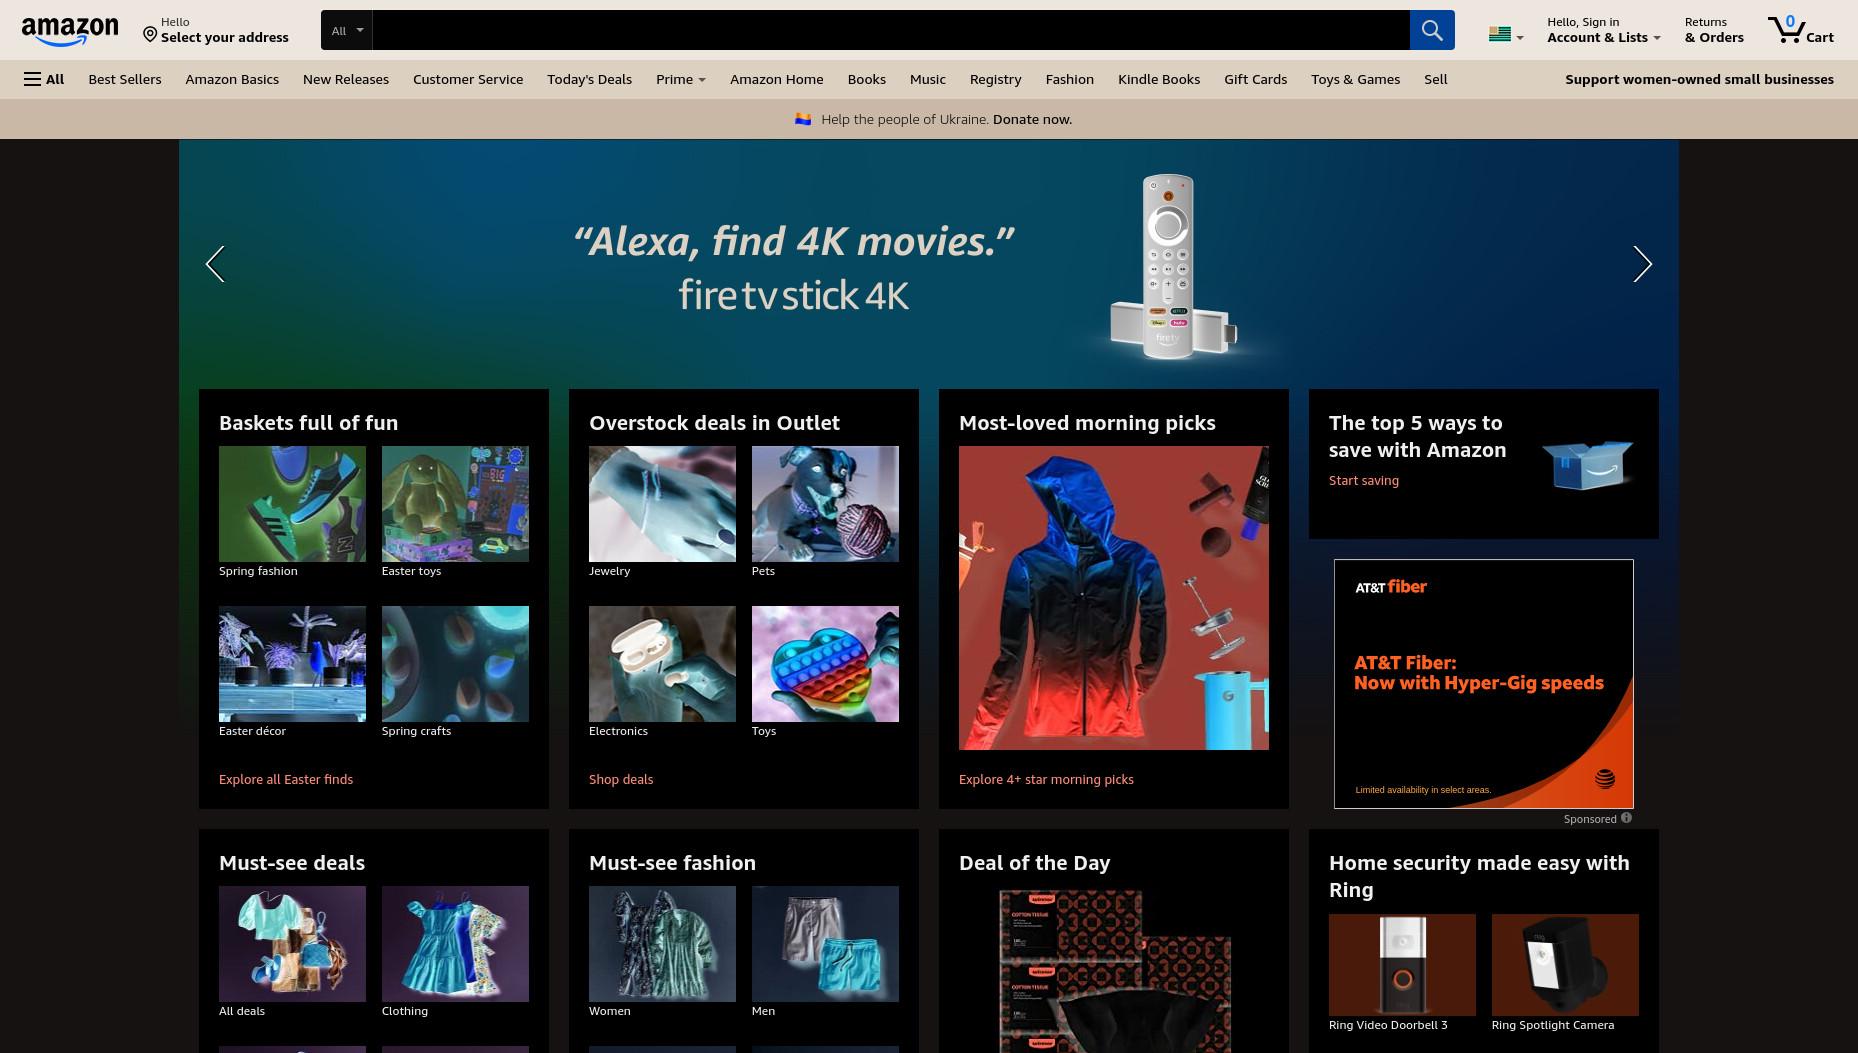1858x1053 pixels.
Task: Open Music nav item
Action: (928, 79)
